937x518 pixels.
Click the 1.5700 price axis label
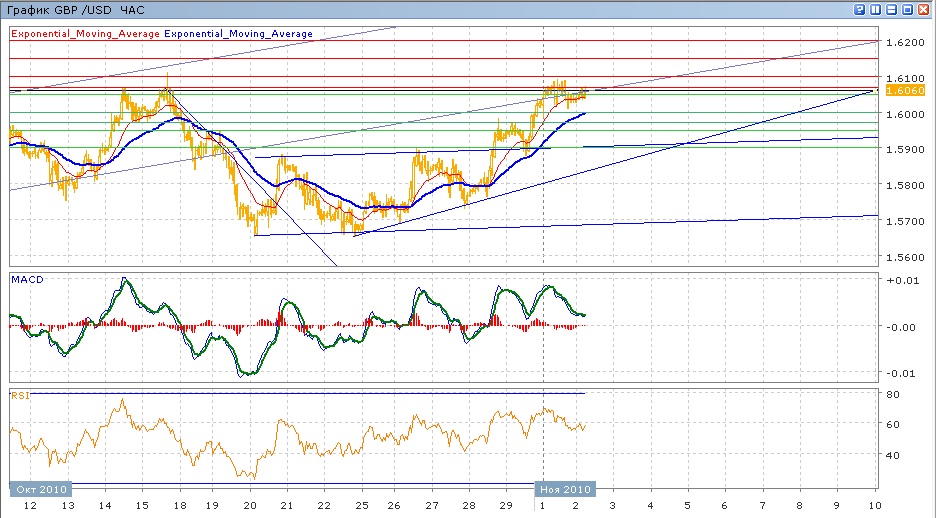[904, 222]
